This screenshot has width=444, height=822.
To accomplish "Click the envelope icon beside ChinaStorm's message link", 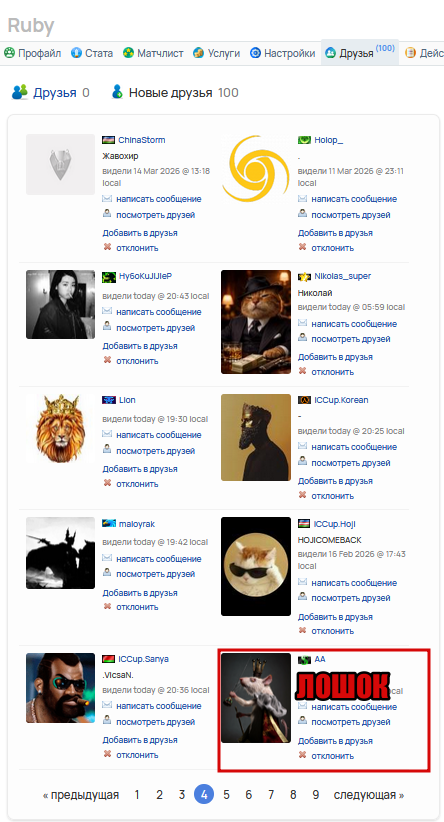I will pyautogui.click(x=107, y=199).
